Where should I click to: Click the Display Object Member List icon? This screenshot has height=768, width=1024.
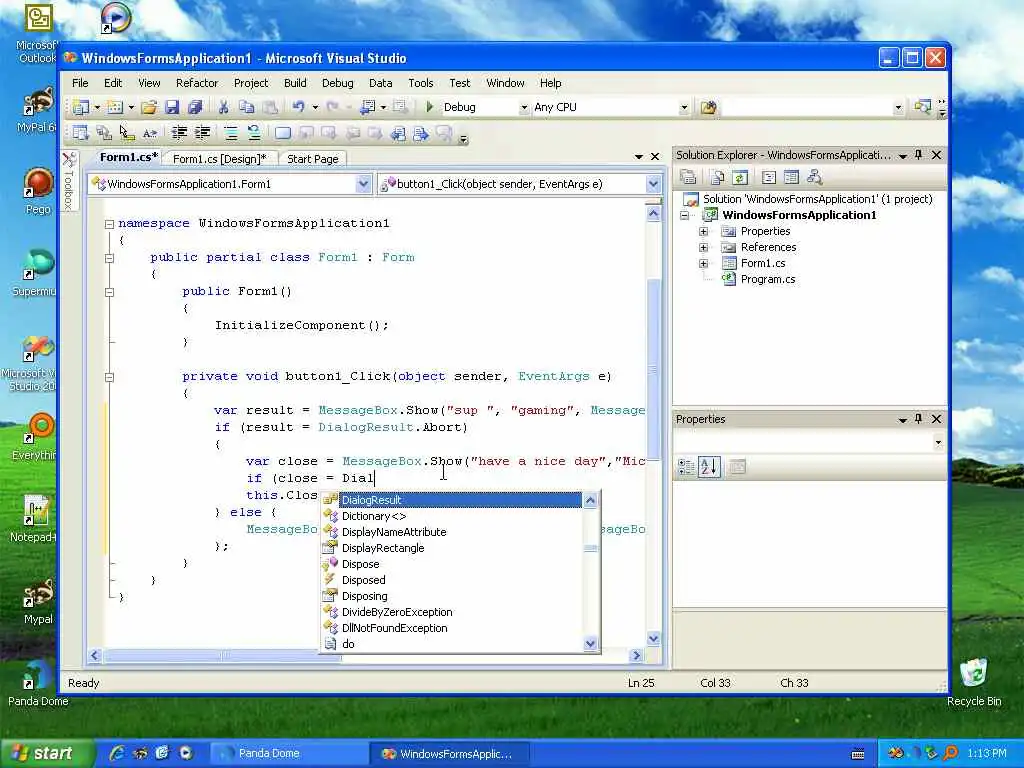click(81, 133)
